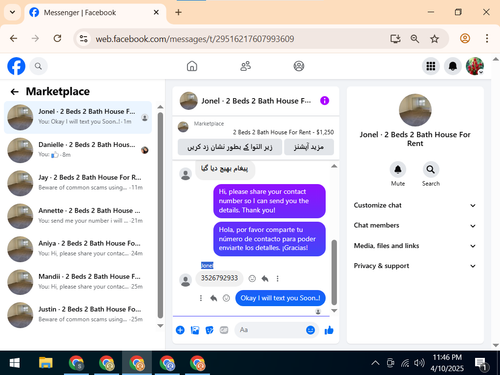This screenshot has width=500, height=375.
Task: Open more options for 3526792933 message
Action: 277,279
